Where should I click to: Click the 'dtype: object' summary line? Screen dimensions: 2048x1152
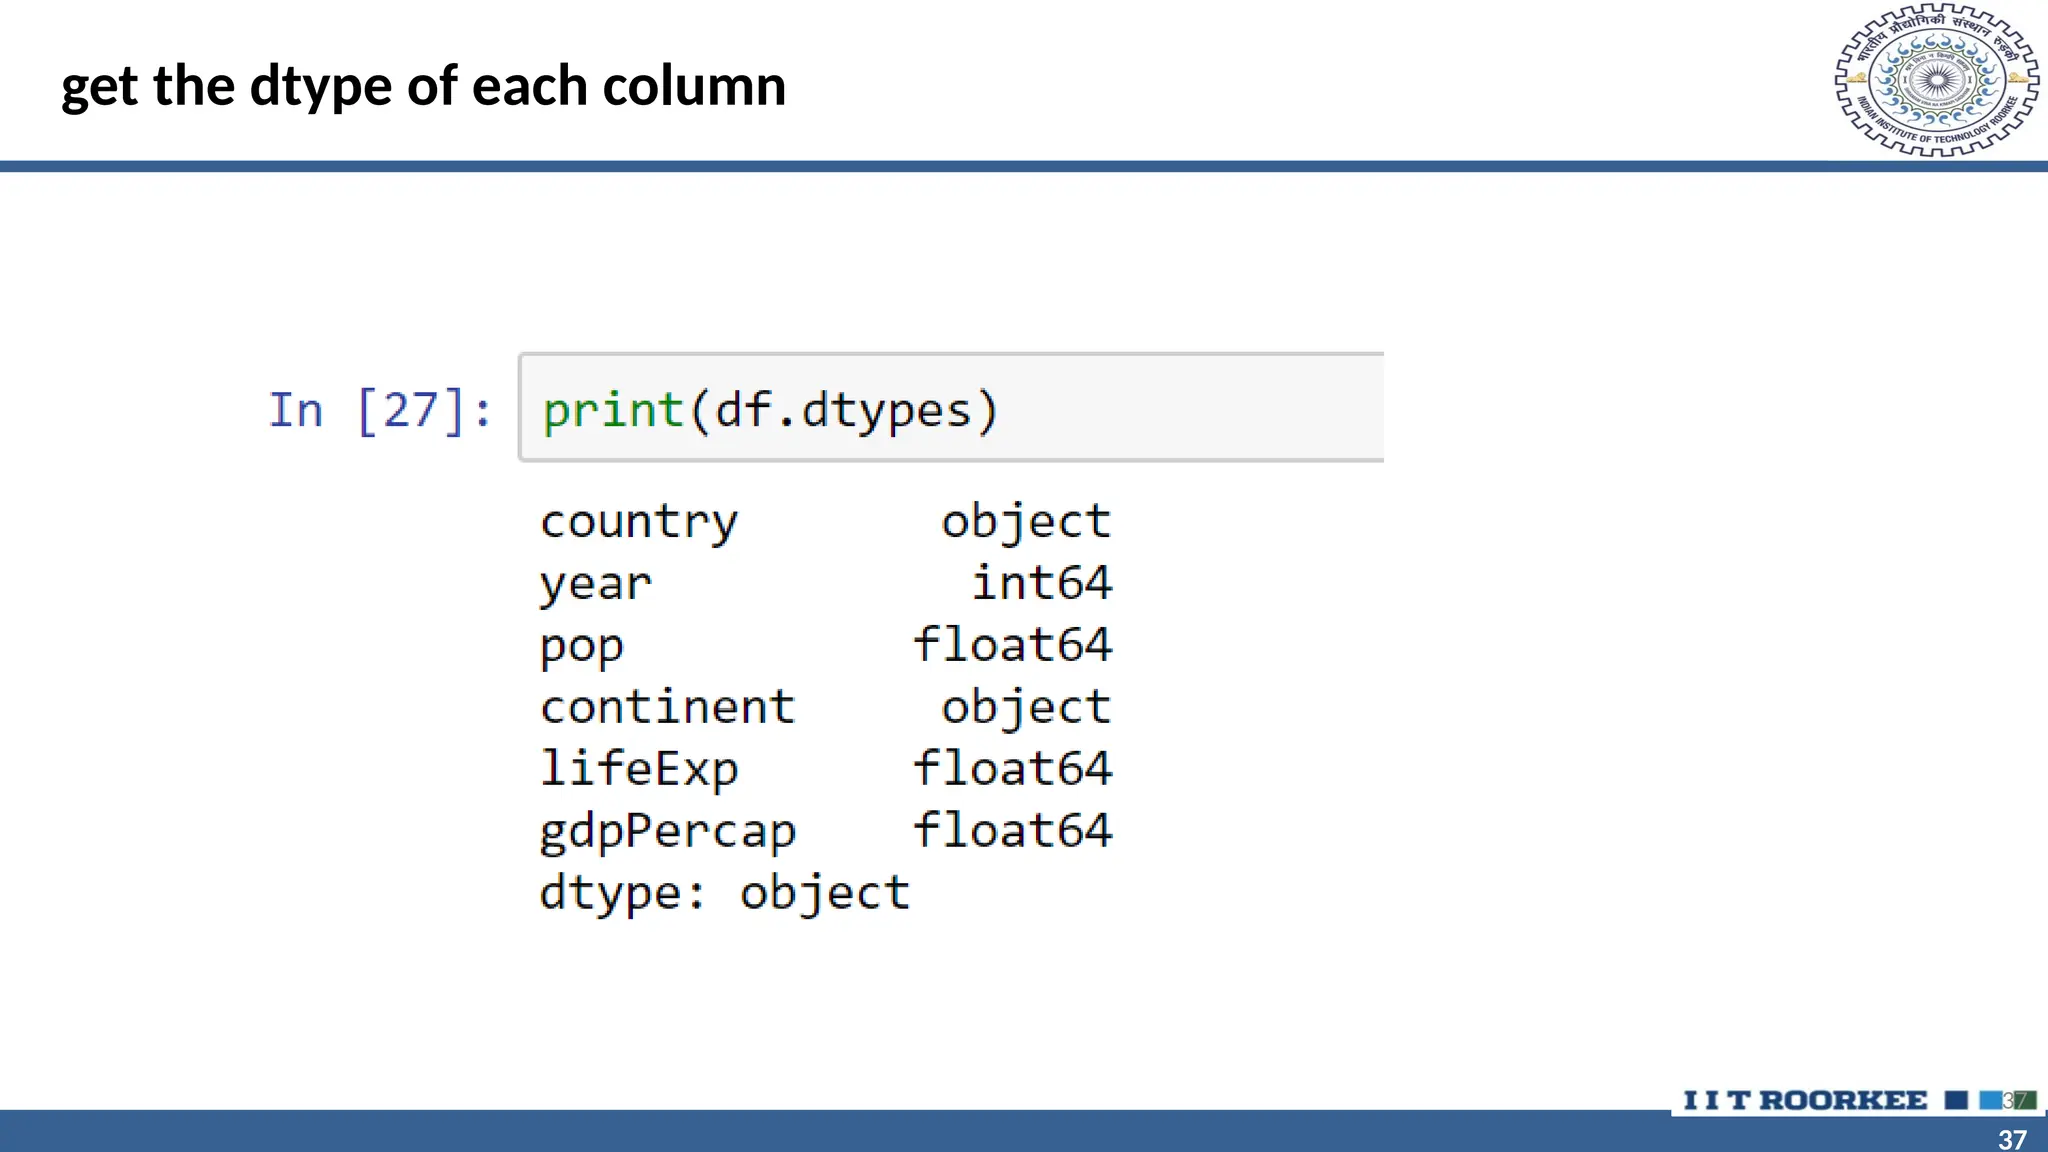pyautogui.click(x=724, y=893)
